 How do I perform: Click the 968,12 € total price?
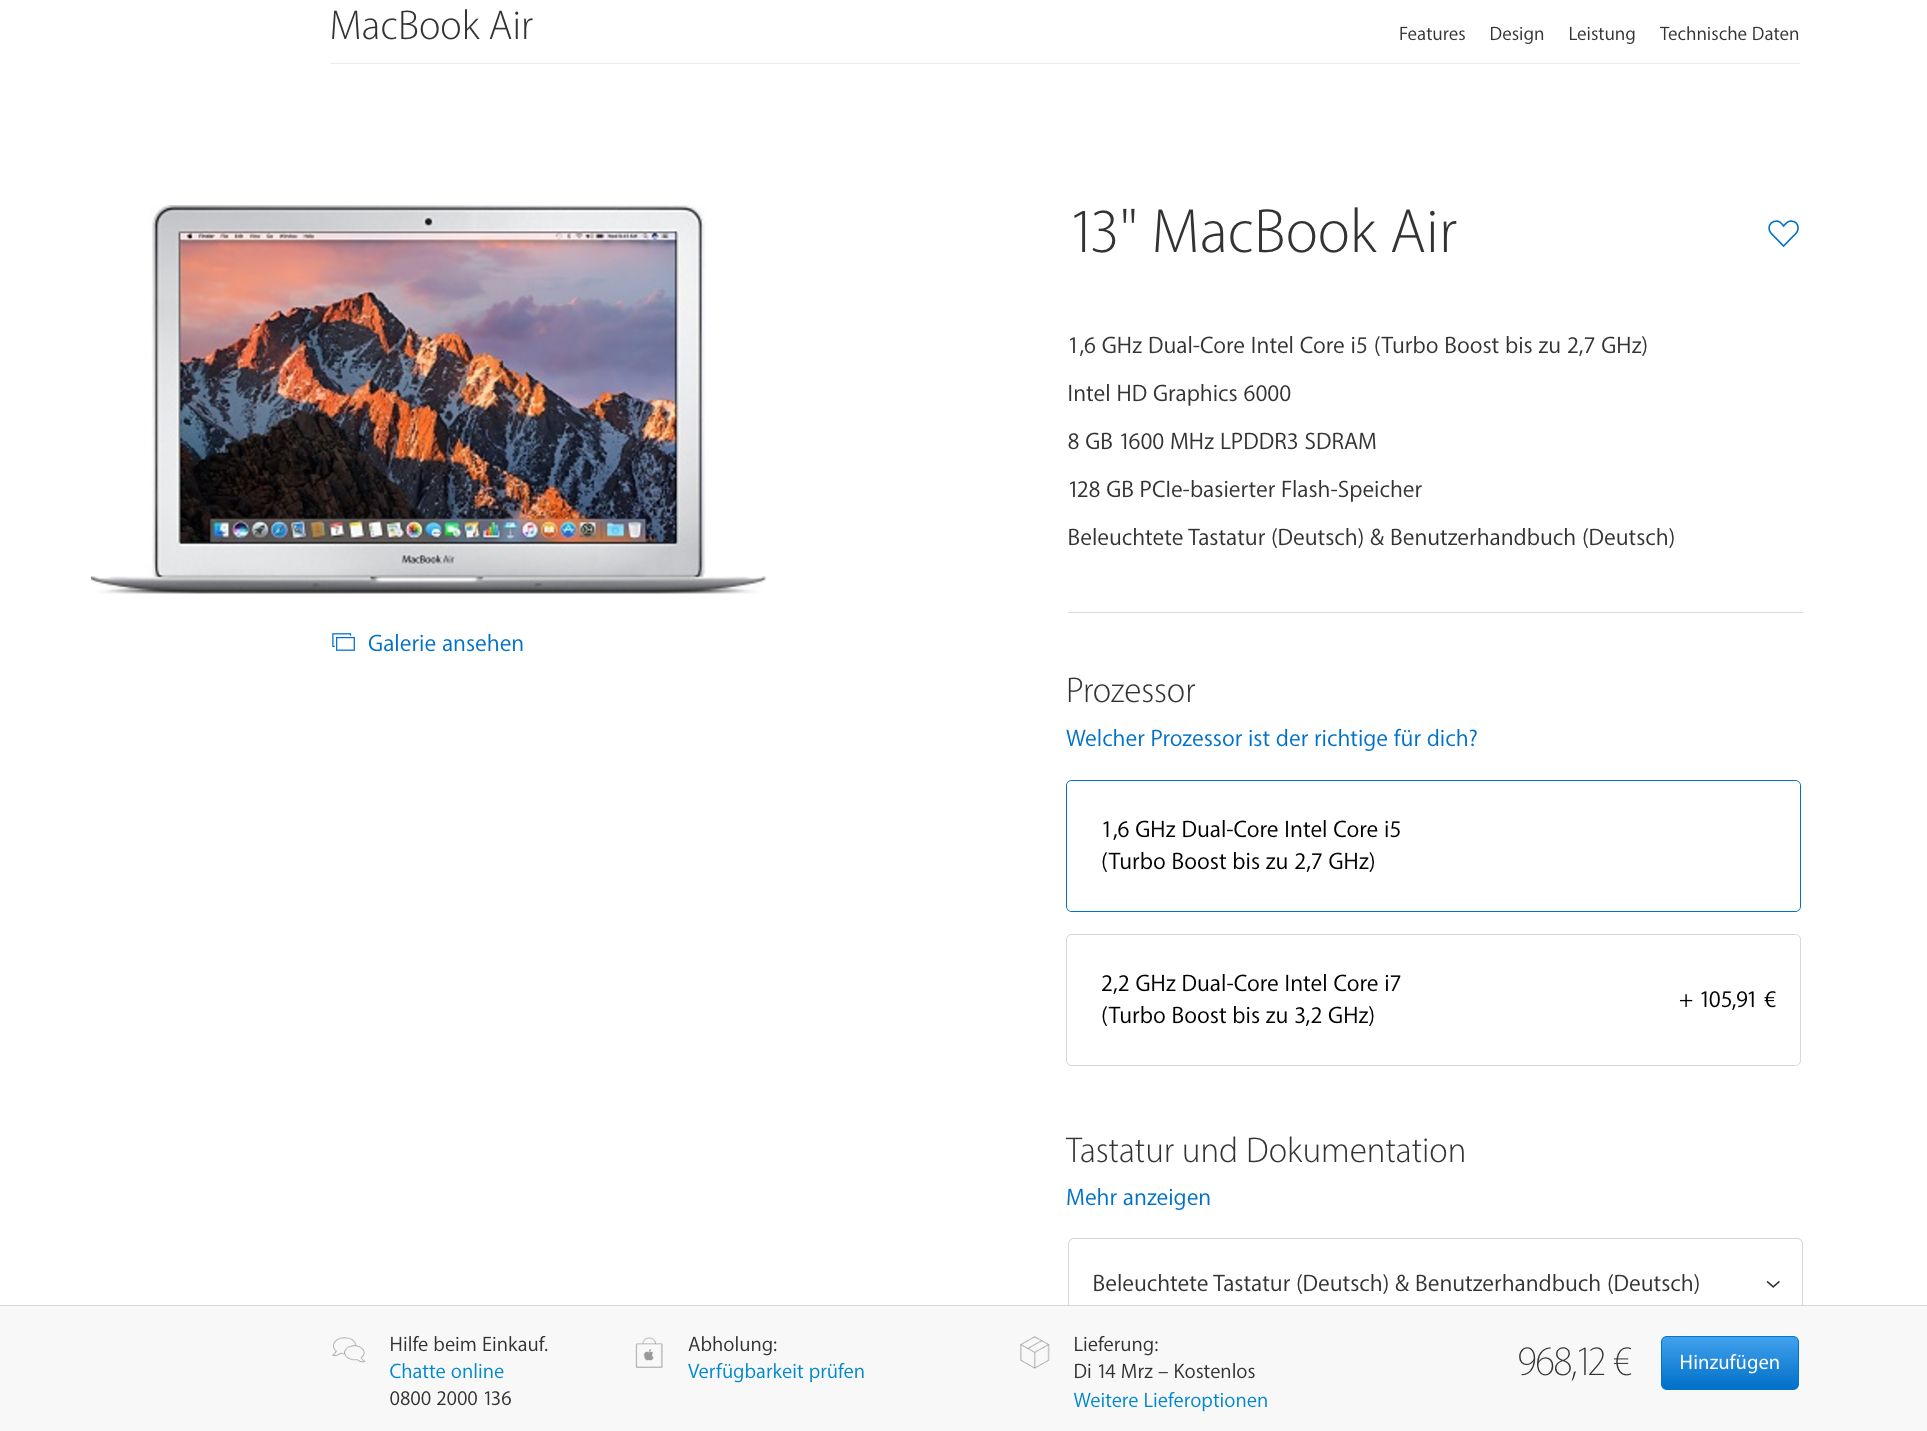coord(1574,1362)
